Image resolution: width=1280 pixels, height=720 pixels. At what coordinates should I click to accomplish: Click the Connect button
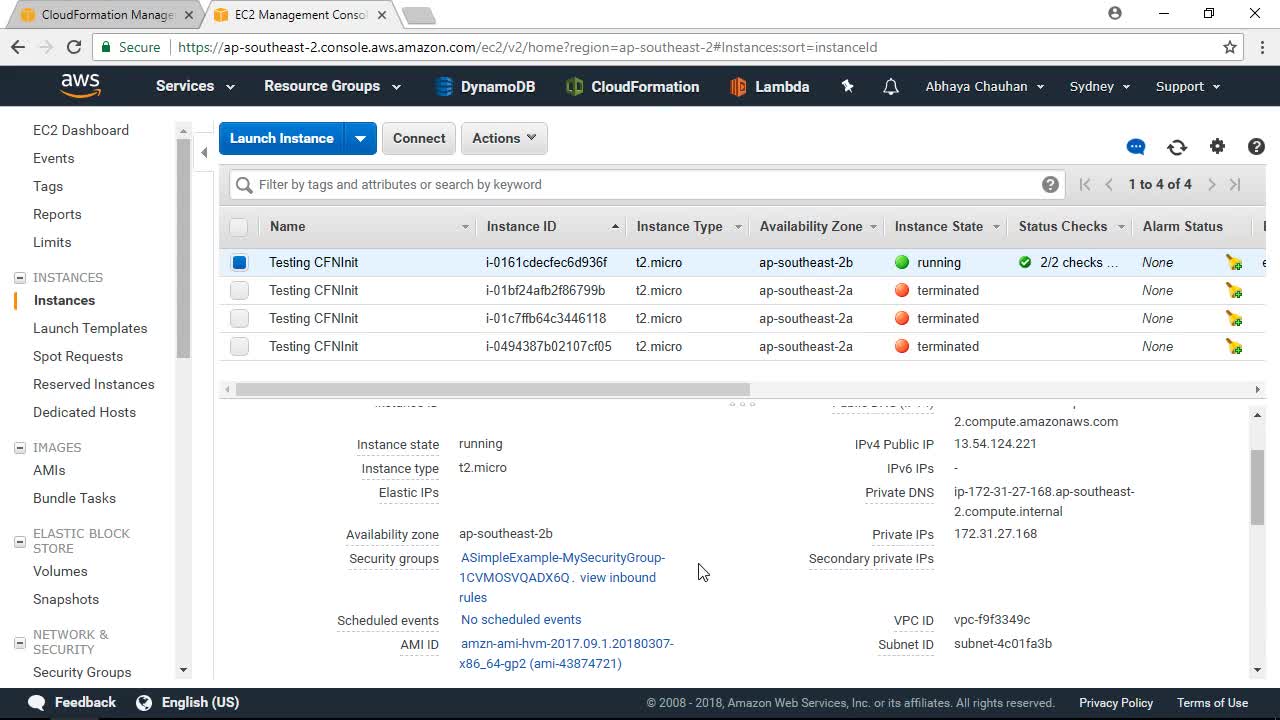[419, 138]
